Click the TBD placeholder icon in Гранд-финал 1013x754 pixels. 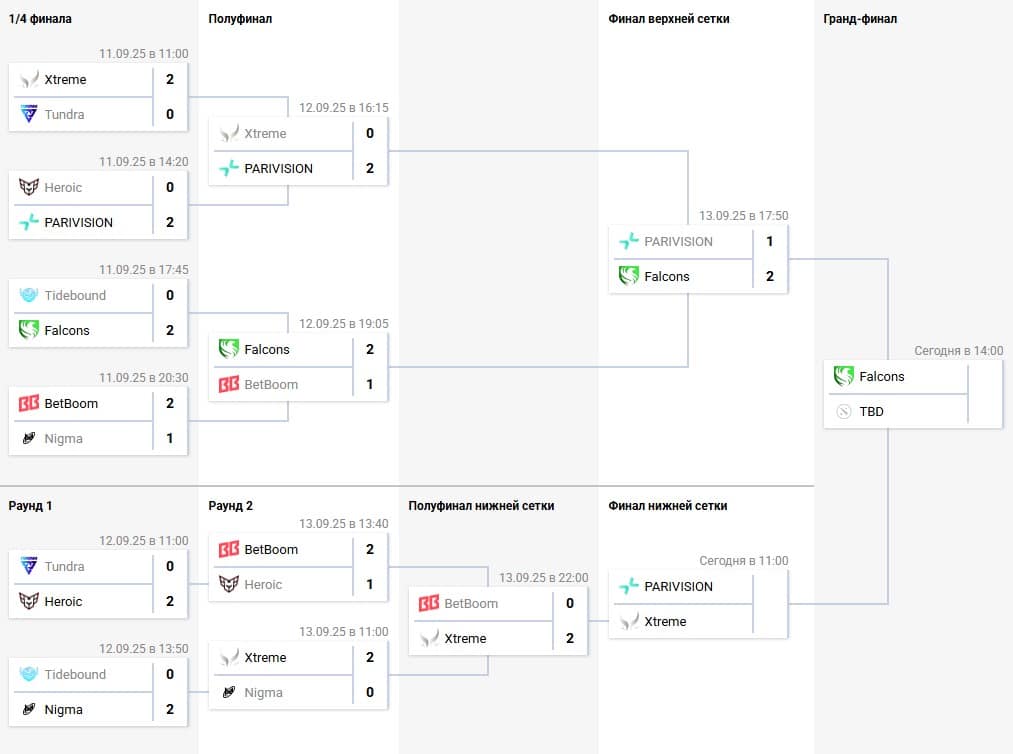(x=843, y=412)
